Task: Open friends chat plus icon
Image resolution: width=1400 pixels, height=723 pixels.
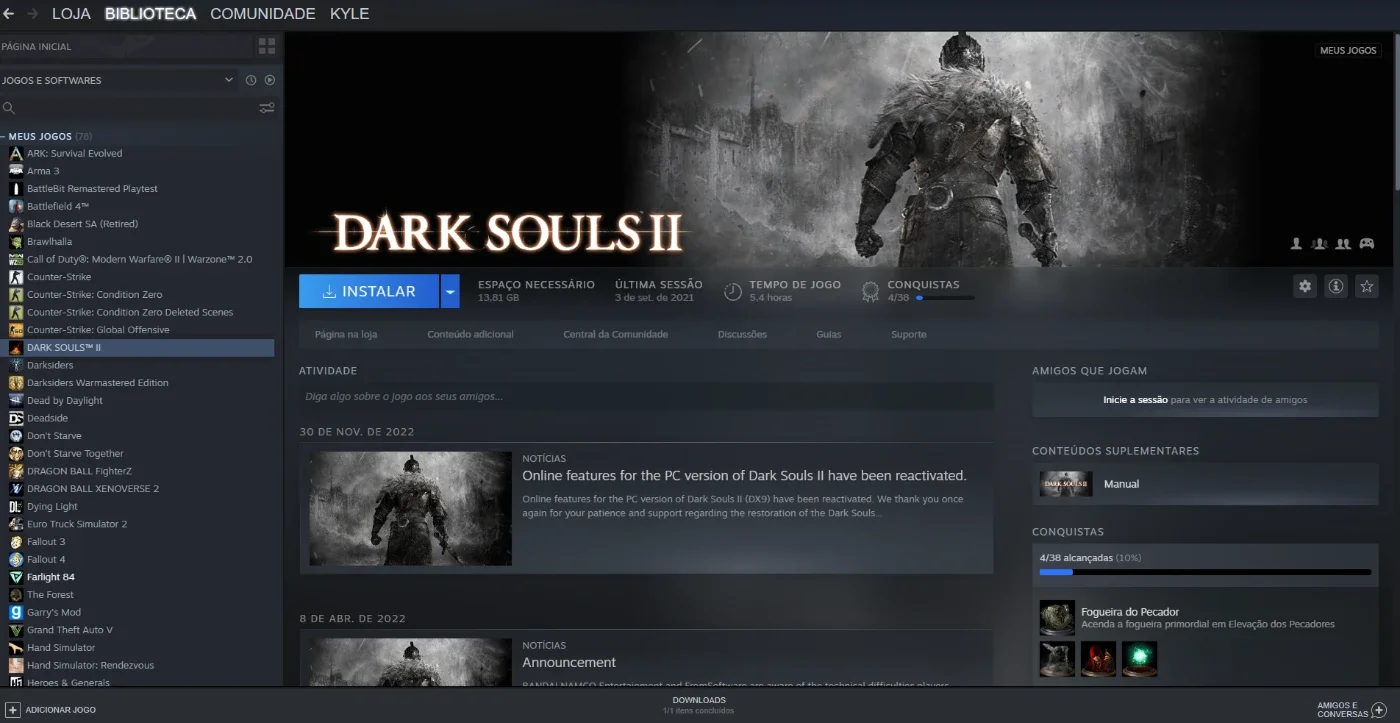Action: tap(1378, 709)
